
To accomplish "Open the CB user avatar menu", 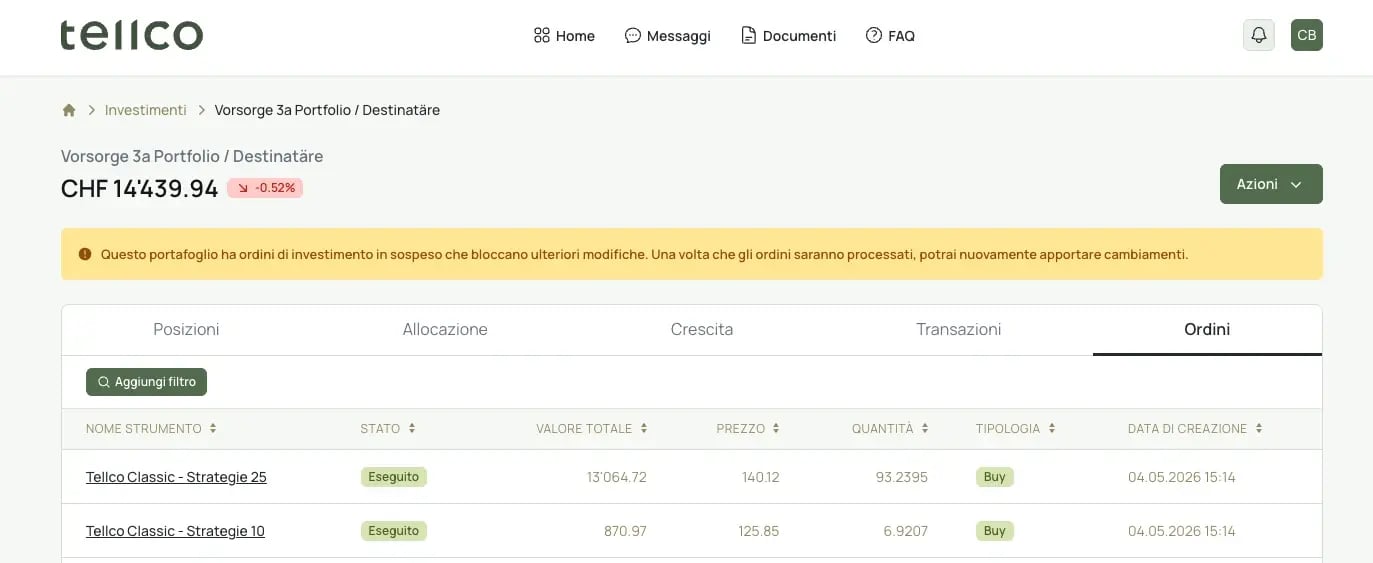I will [x=1307, y=35].
